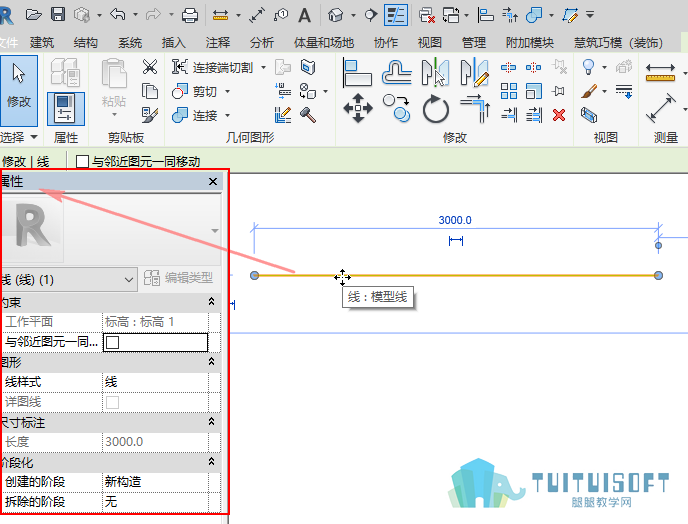This screenshot has width=688, height=524.
Task: Open the 注释 ribbon tab
Action: point(218,43)
